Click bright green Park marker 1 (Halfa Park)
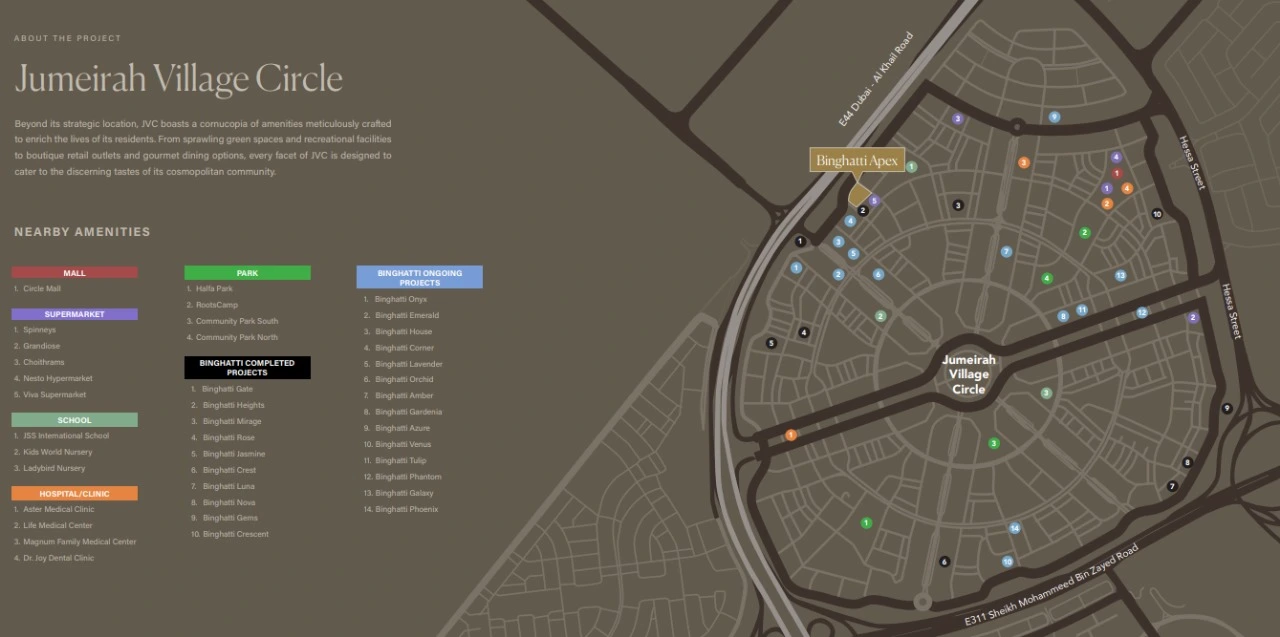 [x=866, y=523]
